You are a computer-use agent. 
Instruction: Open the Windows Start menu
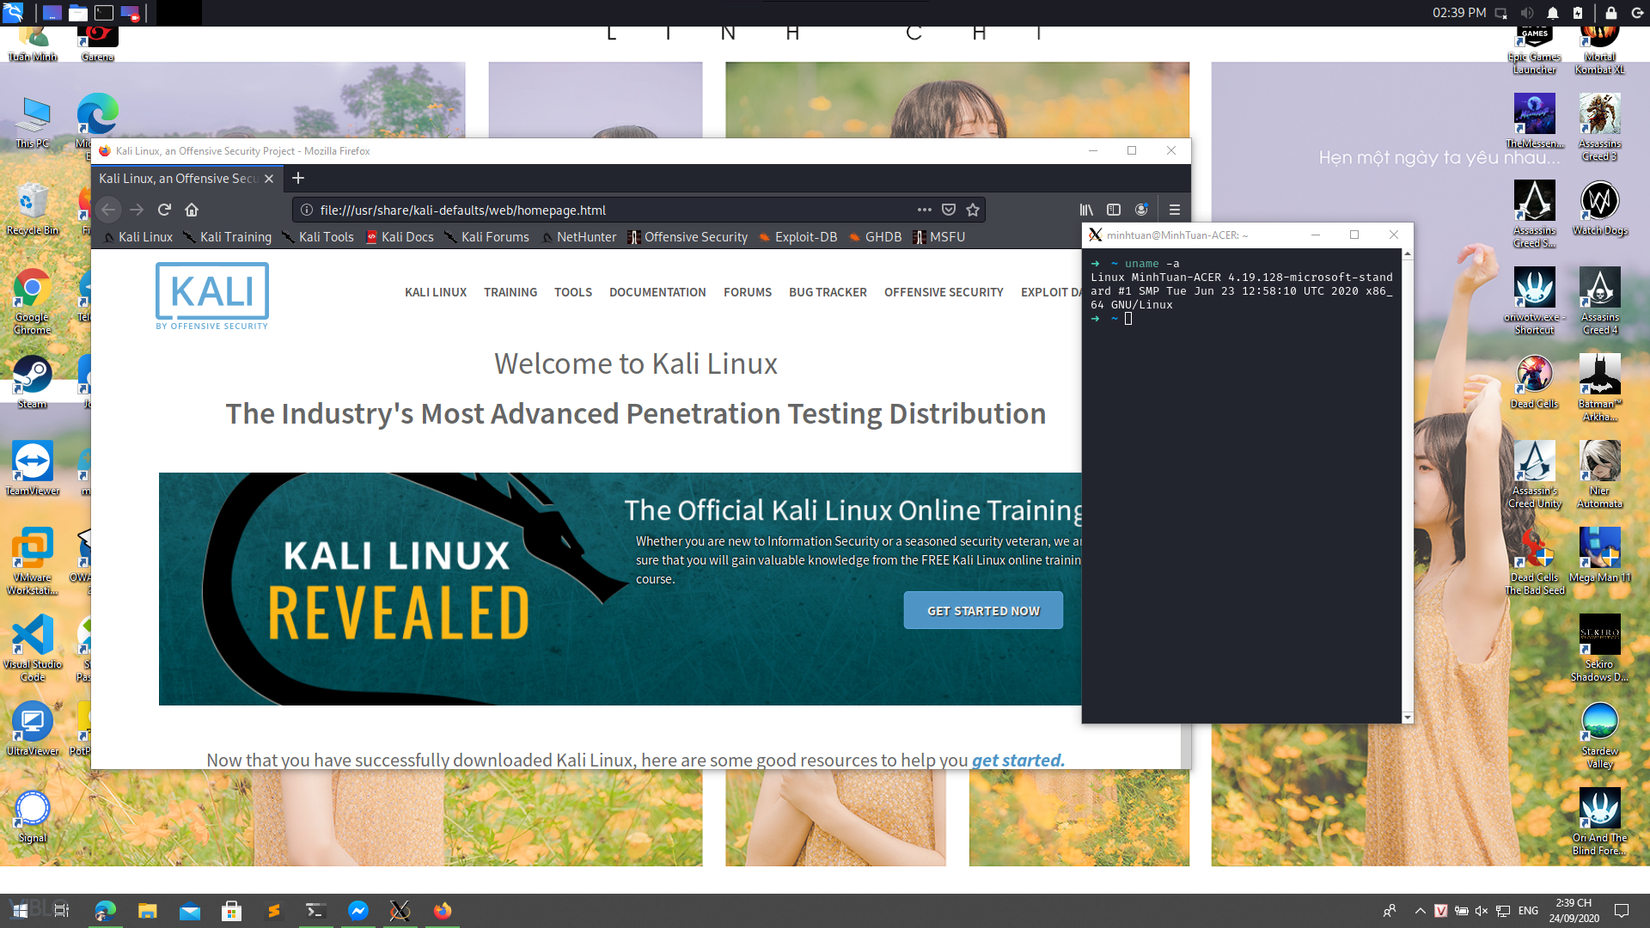[20, 910]
